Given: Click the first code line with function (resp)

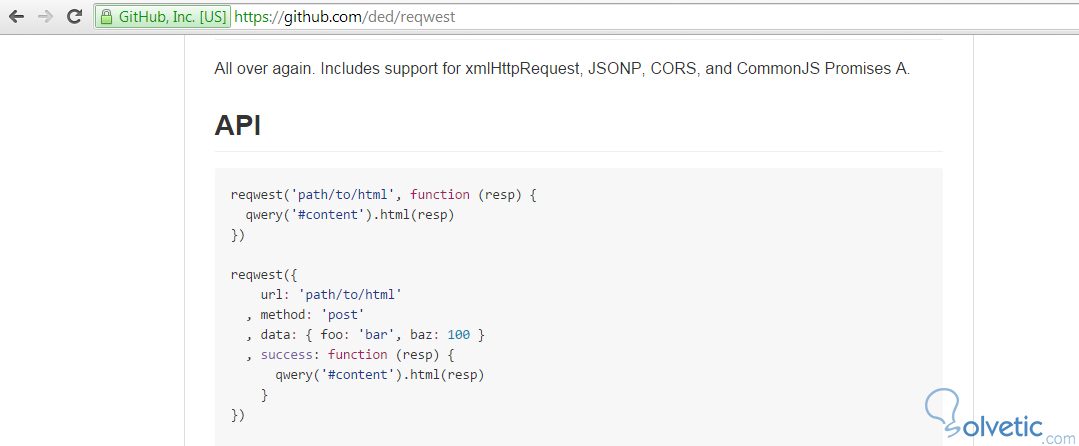Looking at the screenshot, I should 383,195.
